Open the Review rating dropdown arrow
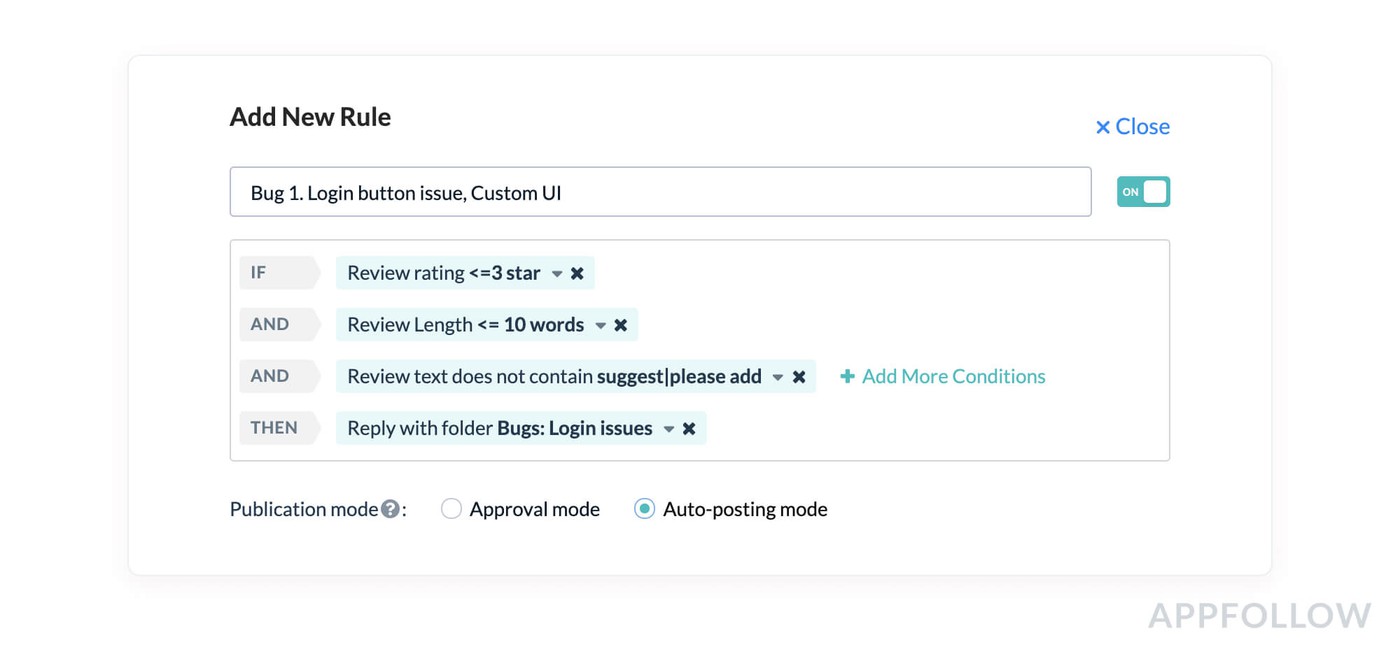 557,274
